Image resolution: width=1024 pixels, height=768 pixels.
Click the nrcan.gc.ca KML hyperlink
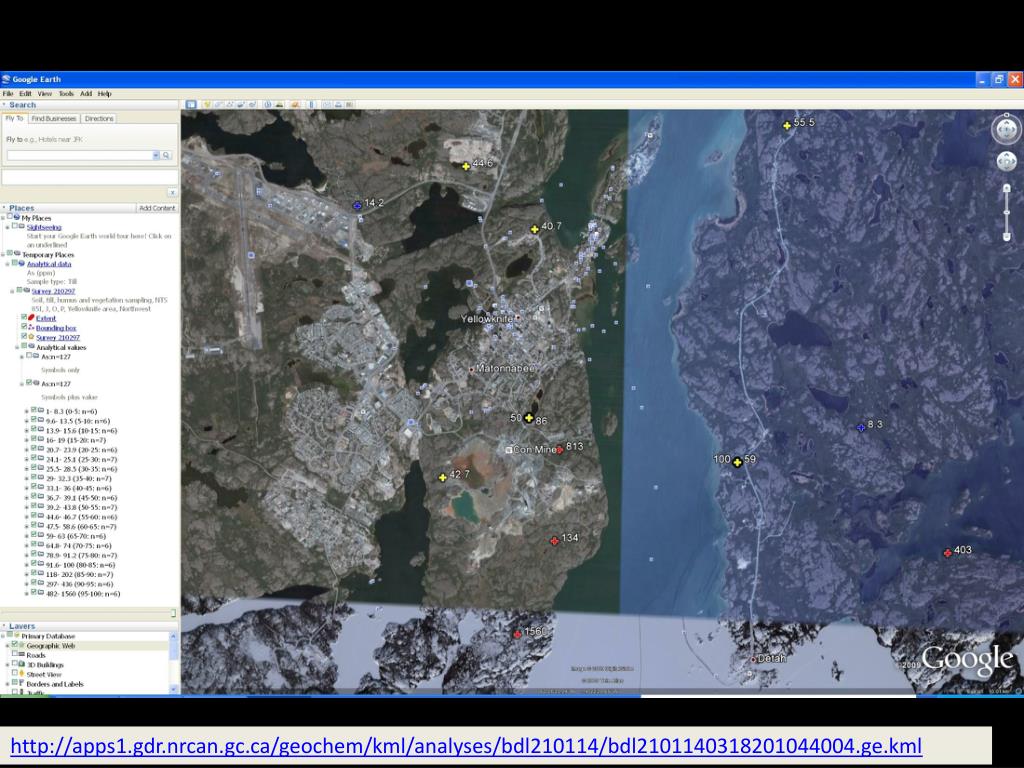[x=466, y=746]
